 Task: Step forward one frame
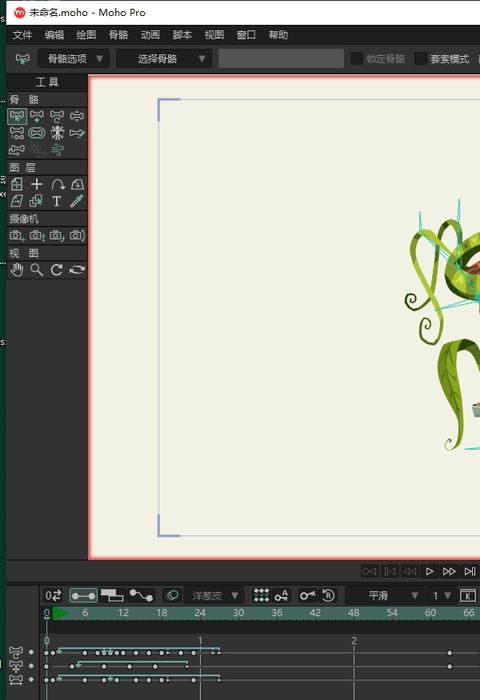pos(449,571)
